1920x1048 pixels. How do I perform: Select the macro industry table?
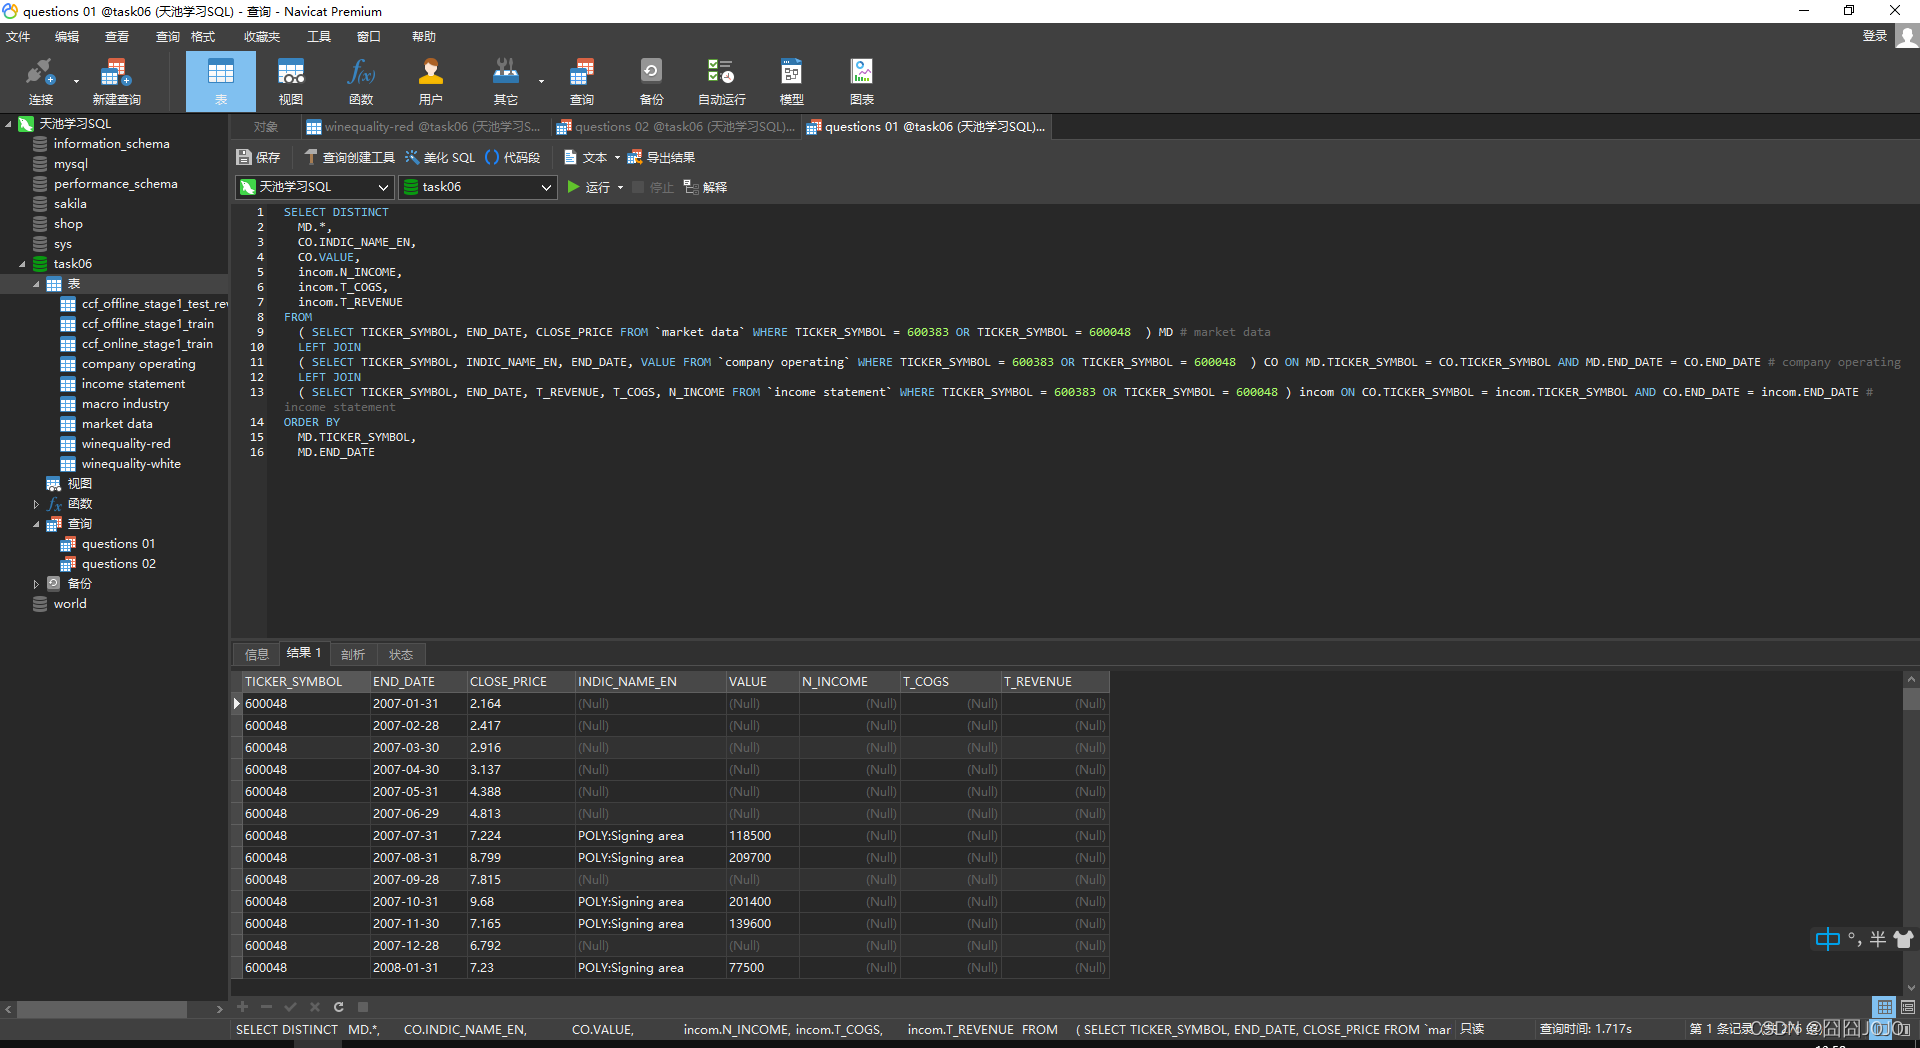125,404
